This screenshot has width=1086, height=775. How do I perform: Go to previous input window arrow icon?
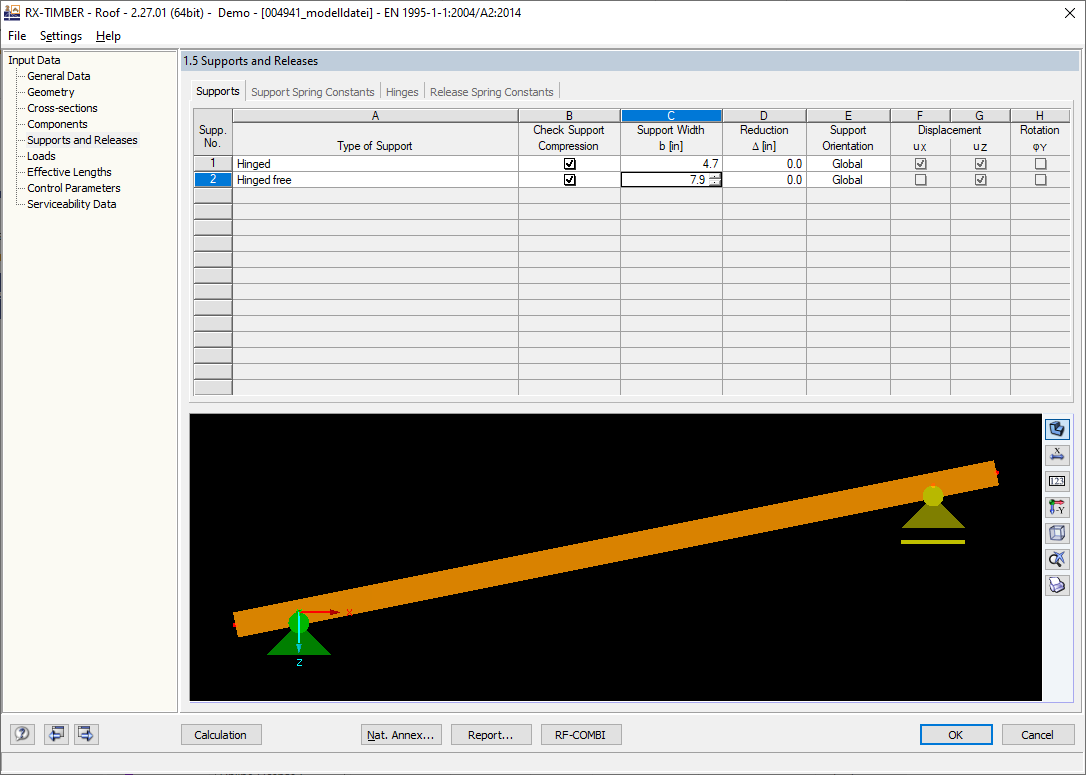pyautogui.click(x=56, y=734)
